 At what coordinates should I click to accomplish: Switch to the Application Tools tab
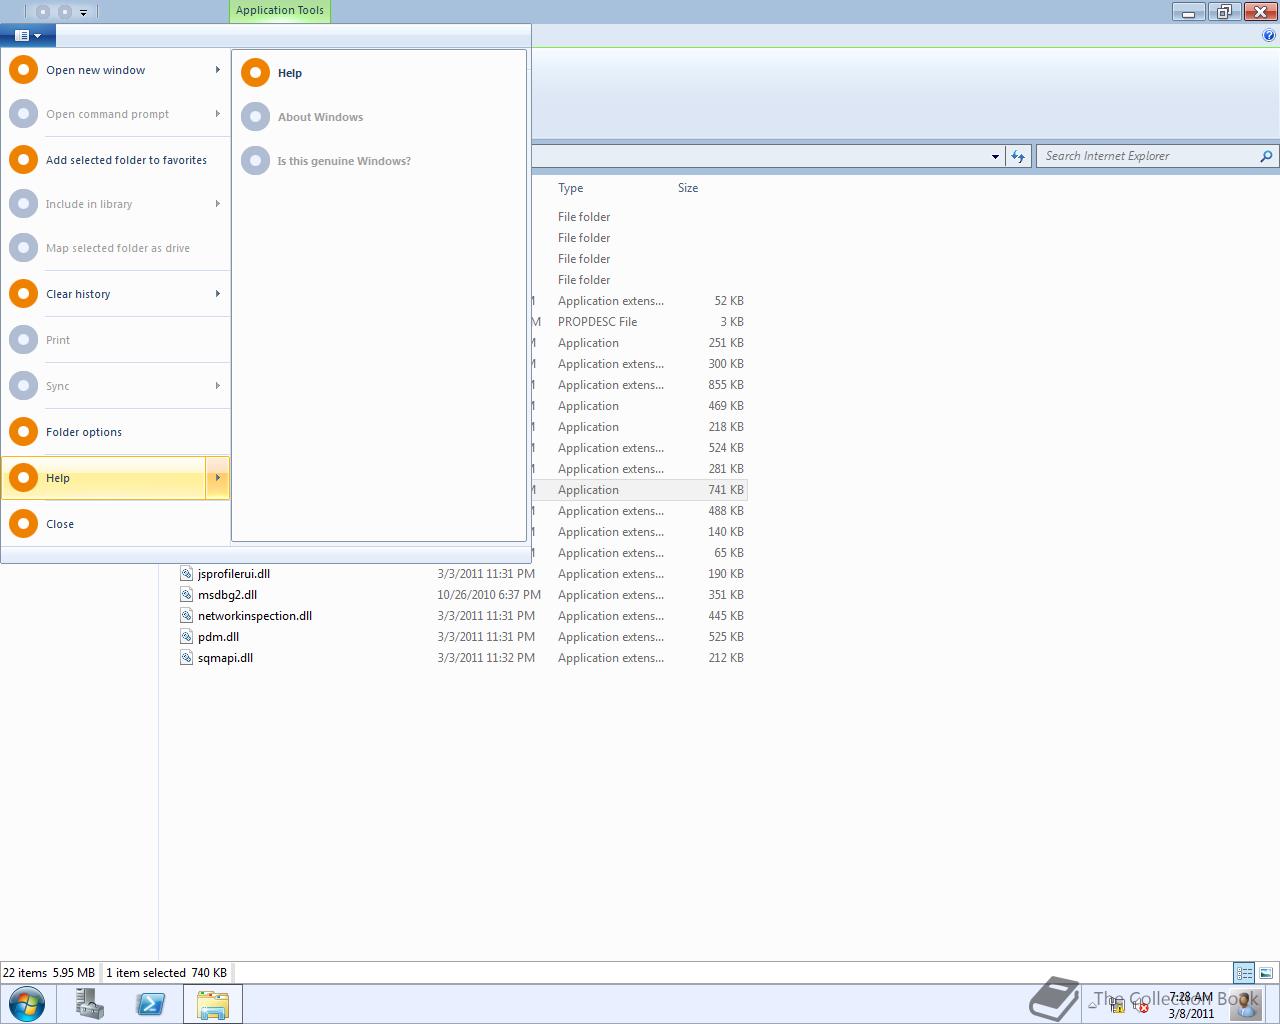280,11
